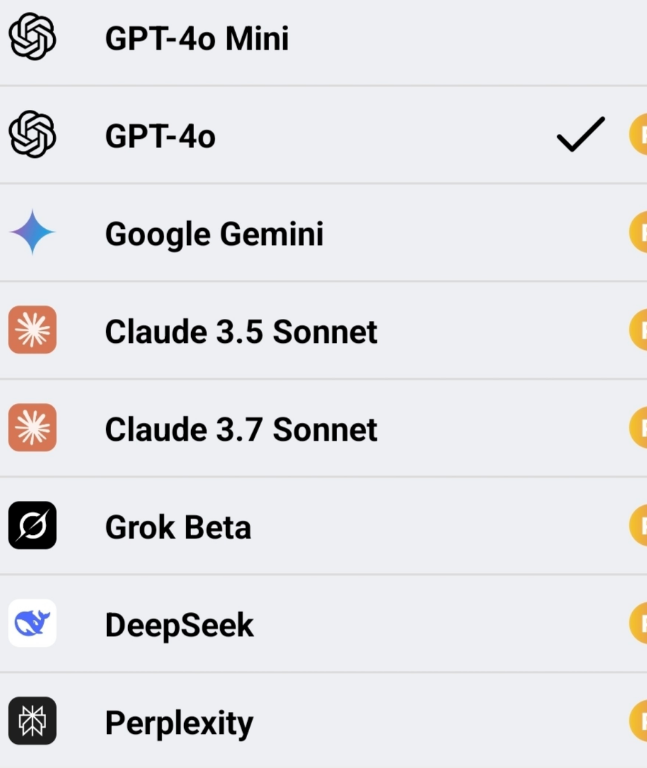Click the checkmark on the GPT-4o row
The image size is (647, 768).
[x=581, y=135]
